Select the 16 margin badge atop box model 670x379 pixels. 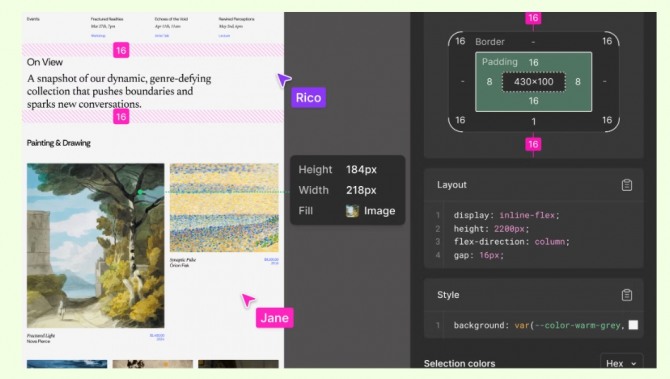(533, 18)
